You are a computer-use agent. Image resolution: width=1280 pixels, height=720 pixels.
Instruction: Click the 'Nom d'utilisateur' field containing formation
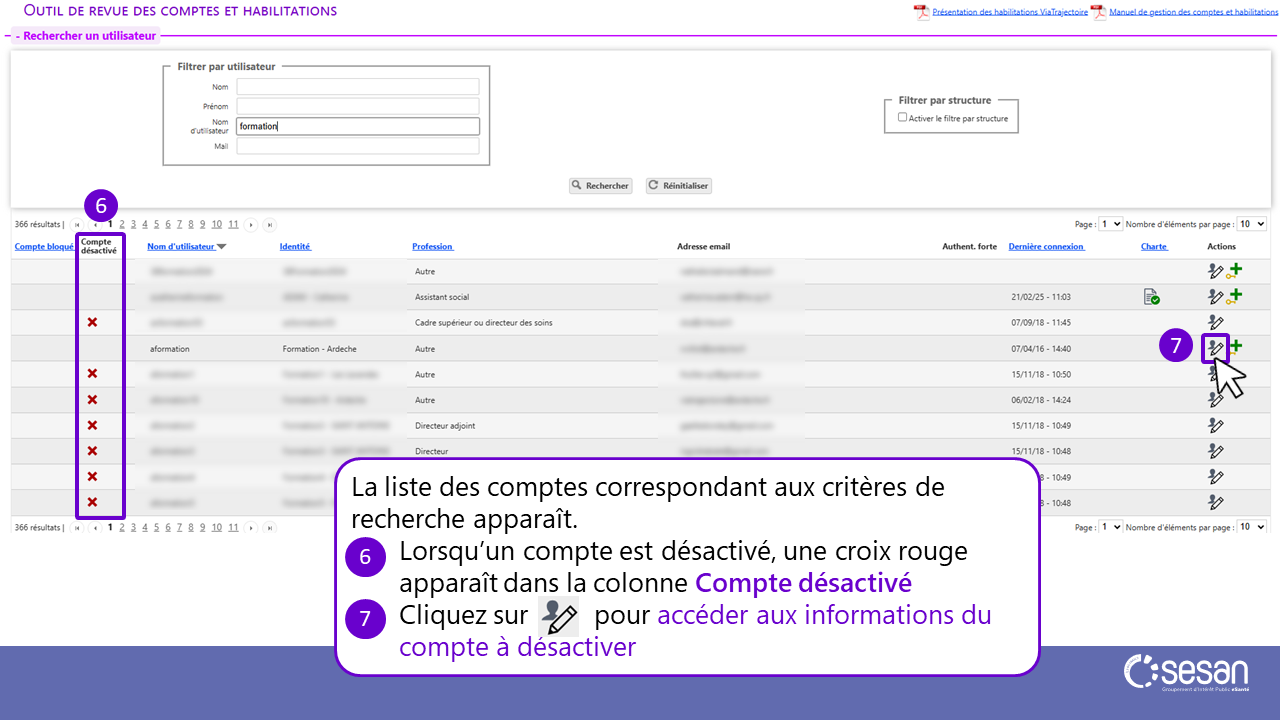point(358,126)
